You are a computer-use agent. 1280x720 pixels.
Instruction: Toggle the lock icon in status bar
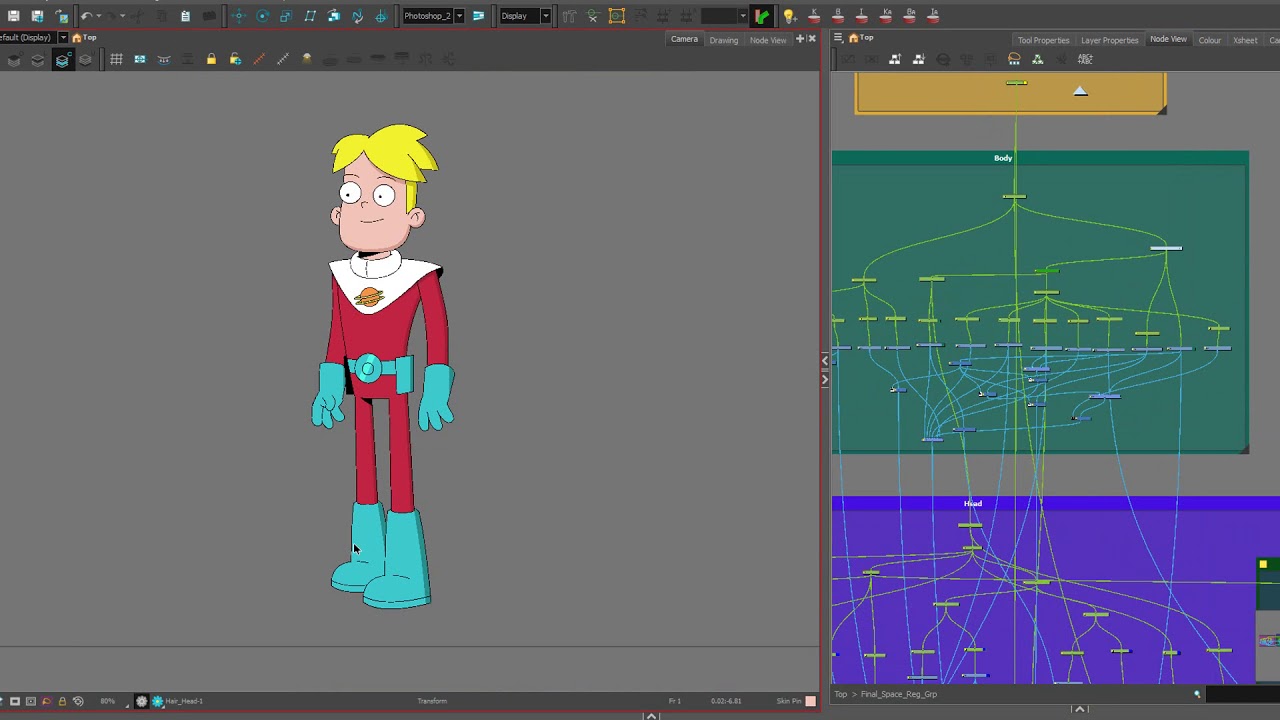click(x=62, y=701)
